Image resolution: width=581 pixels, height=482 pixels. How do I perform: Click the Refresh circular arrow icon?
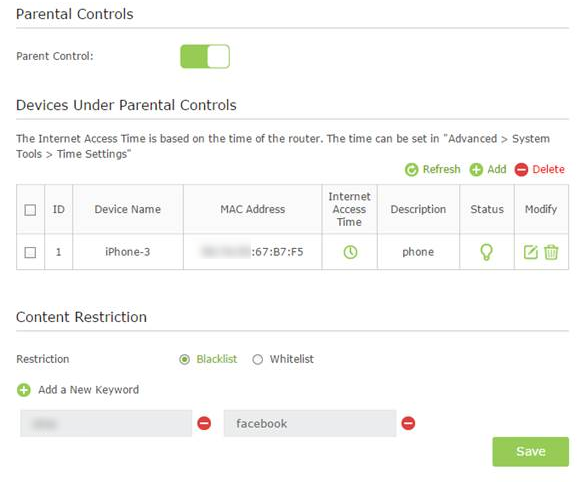click(411, 170)
